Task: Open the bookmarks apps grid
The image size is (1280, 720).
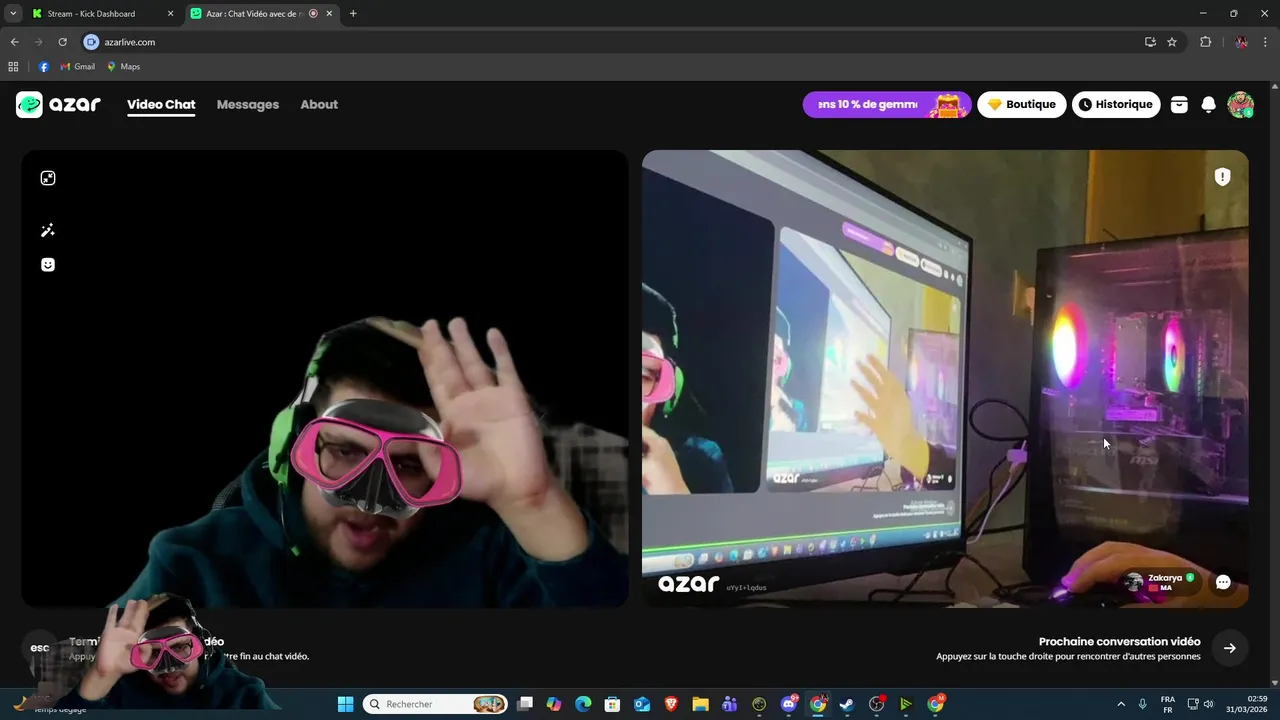Action: click(x=13, y=67)
